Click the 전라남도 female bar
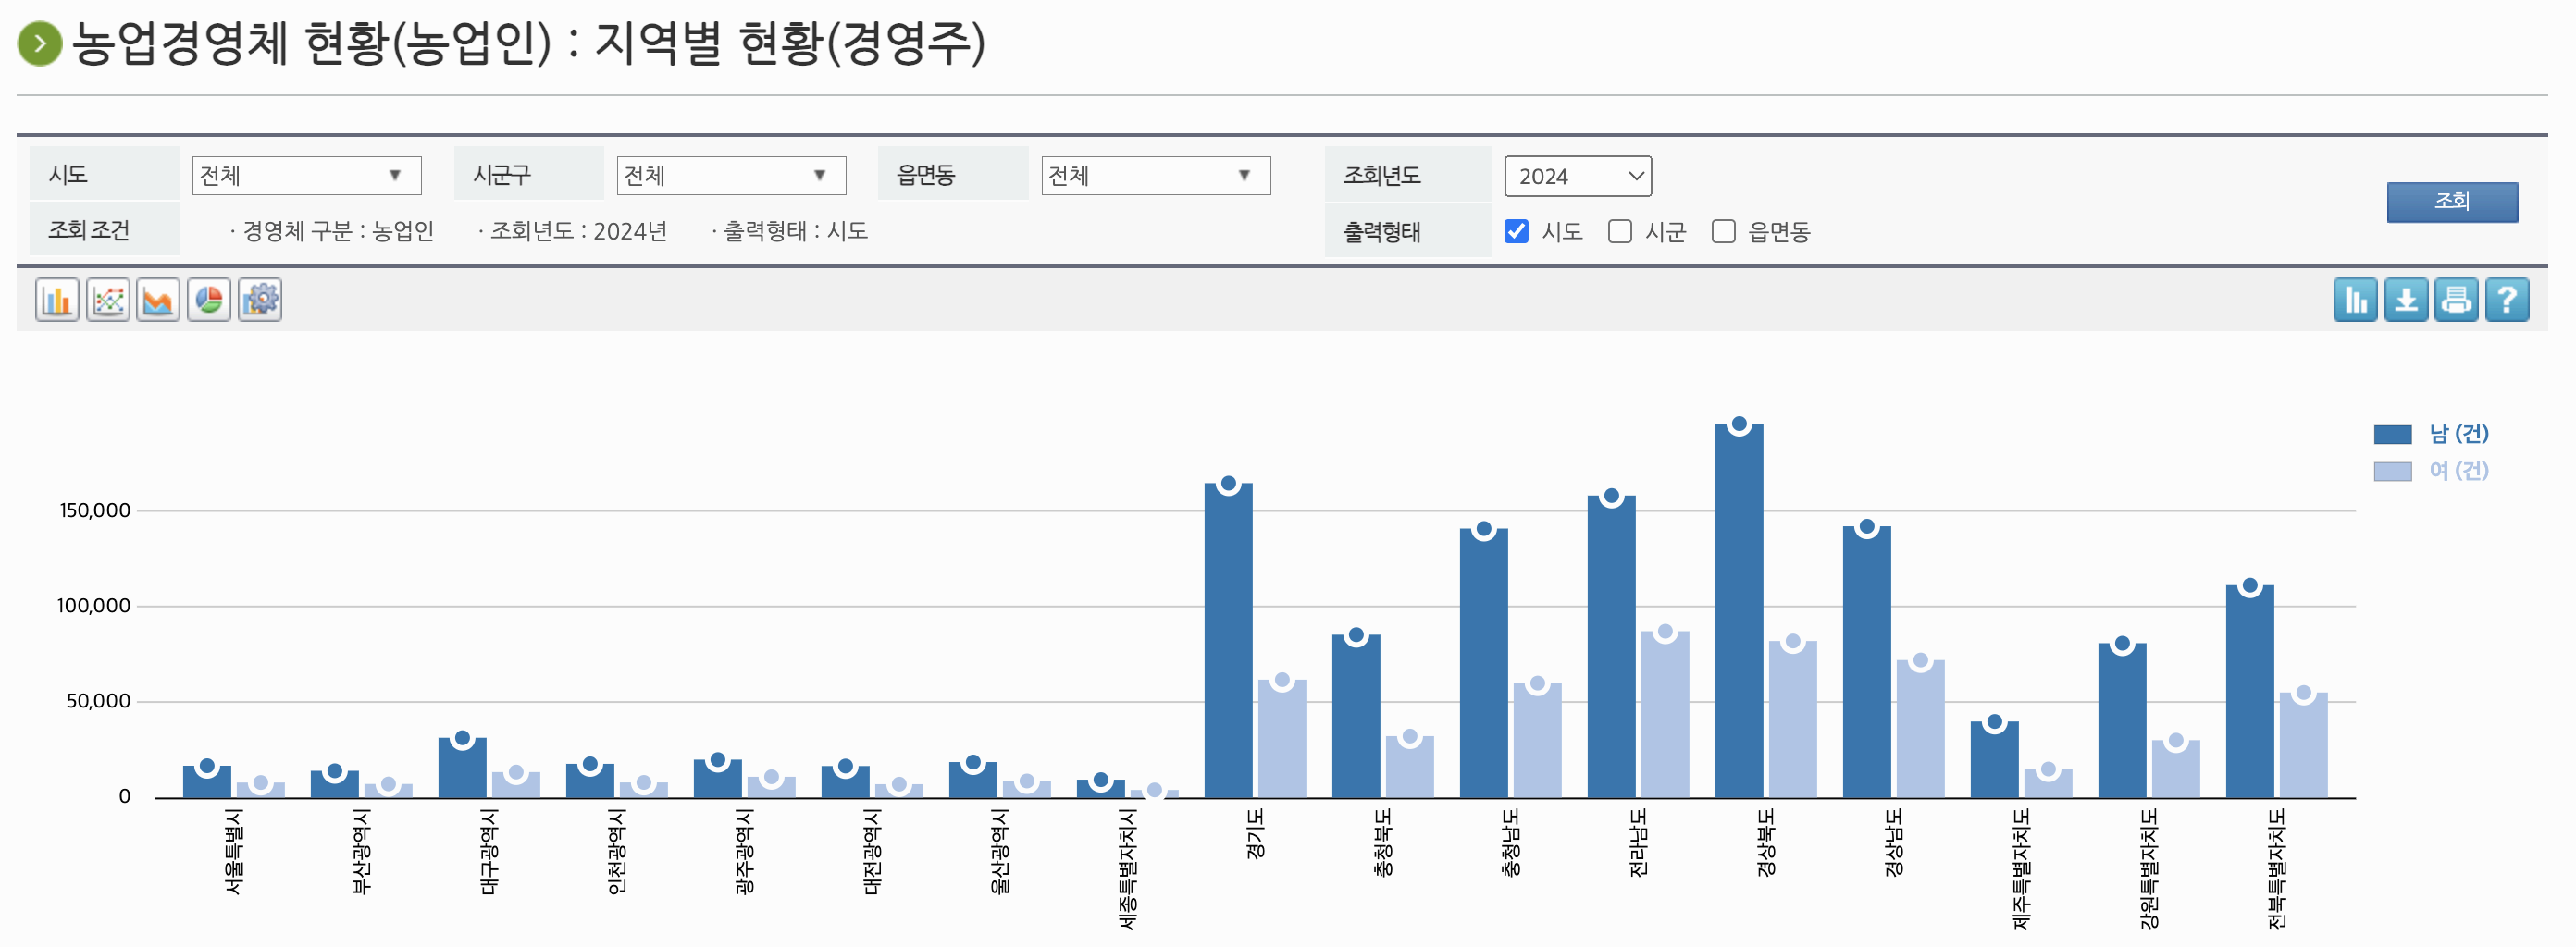The width and height of the screenshot is (2576, 947). 1665,714
